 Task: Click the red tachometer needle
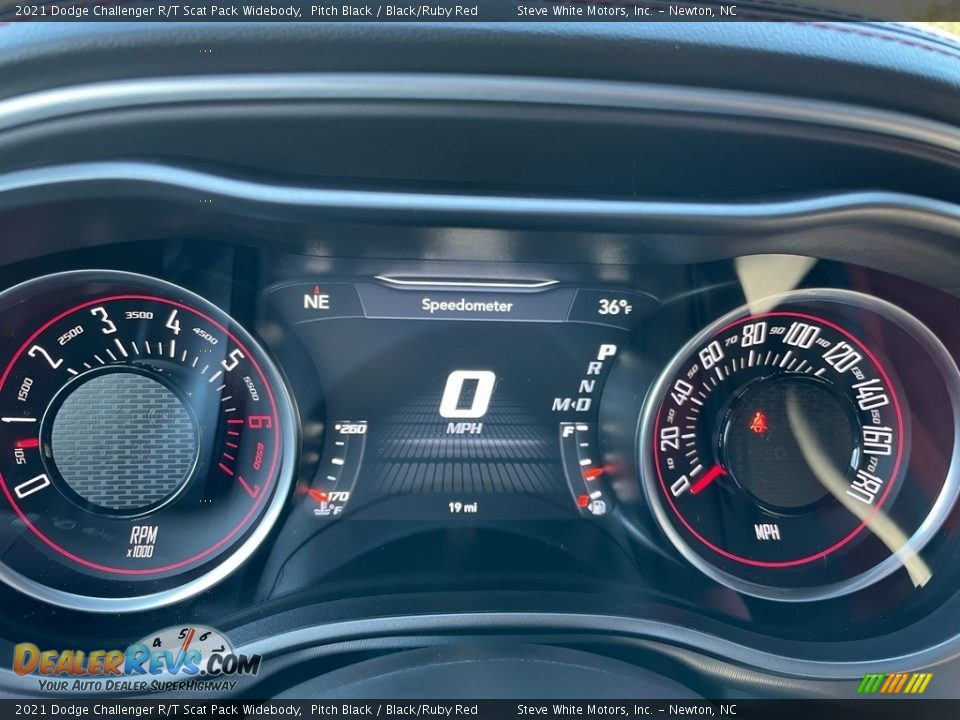(x=26, y=442)
